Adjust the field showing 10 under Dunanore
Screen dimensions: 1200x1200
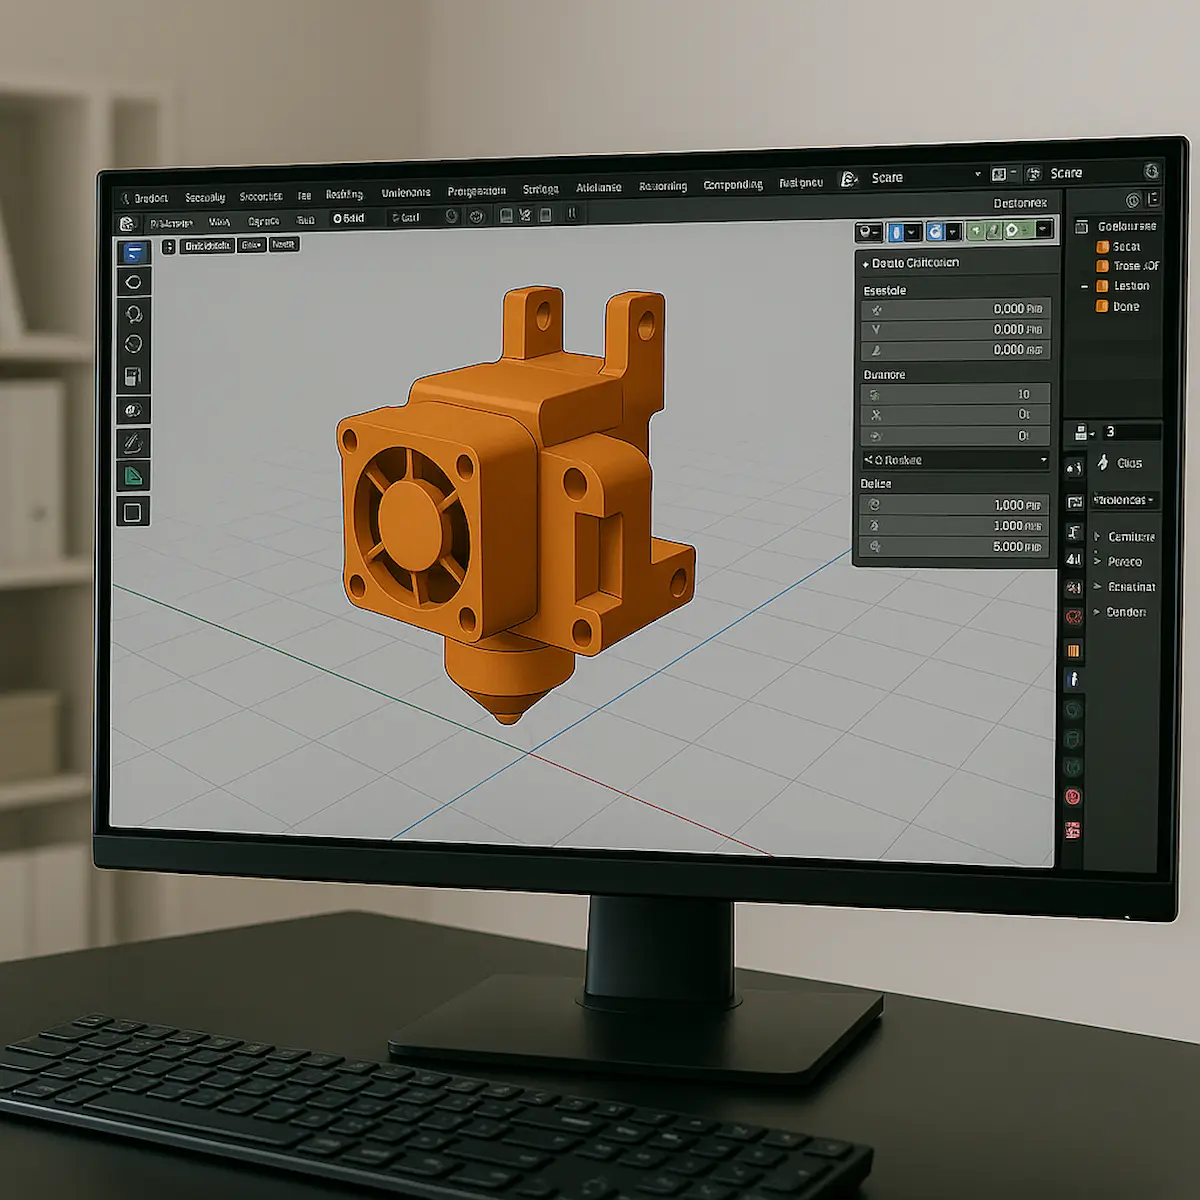[x=955, y=394]
